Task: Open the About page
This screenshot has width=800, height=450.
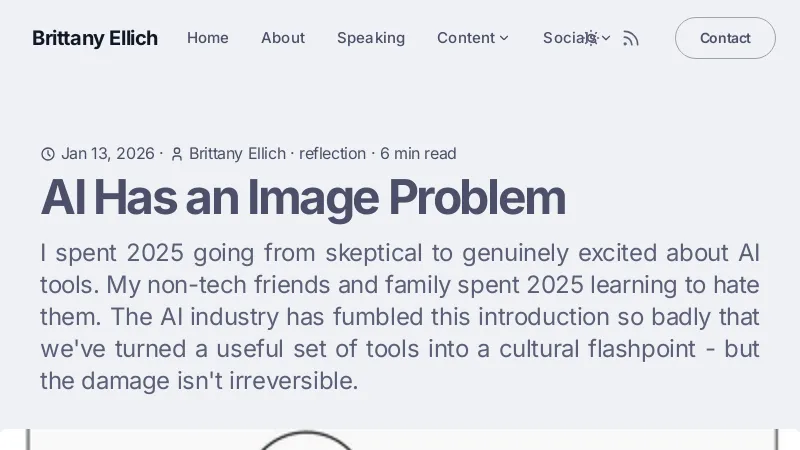Action: point(283,38)
